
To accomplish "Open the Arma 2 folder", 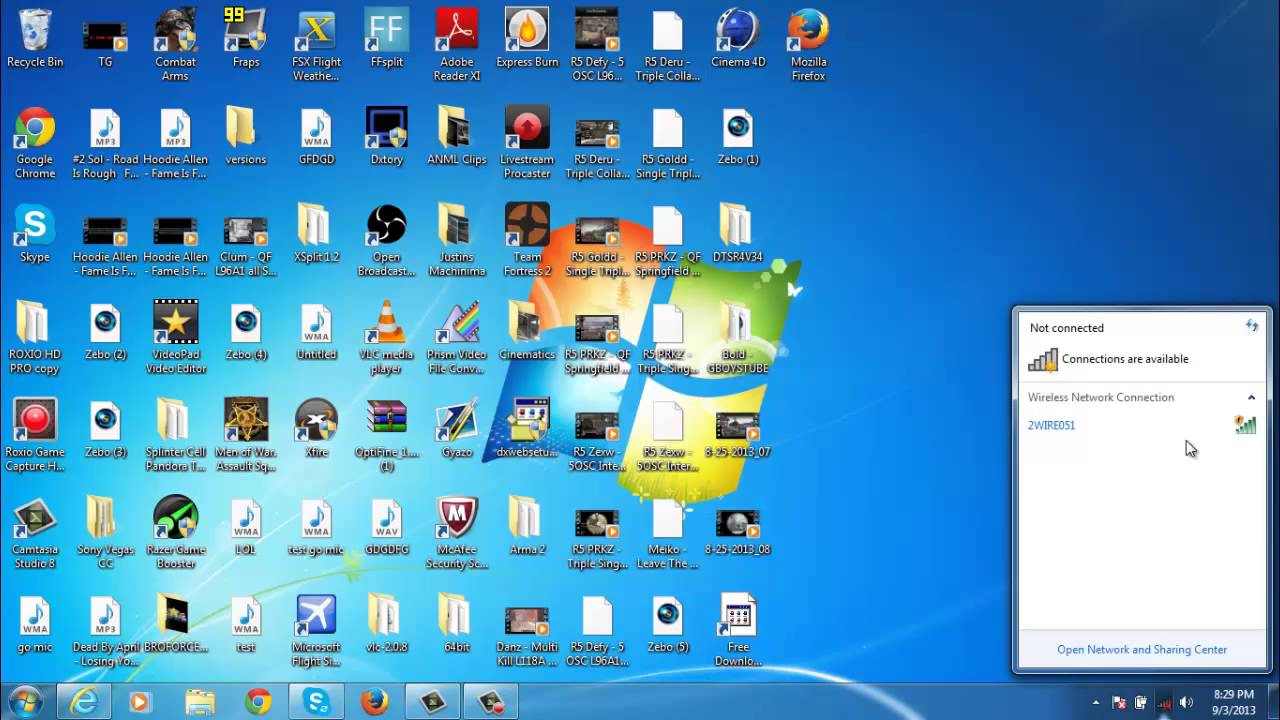I will click(527, 527).
